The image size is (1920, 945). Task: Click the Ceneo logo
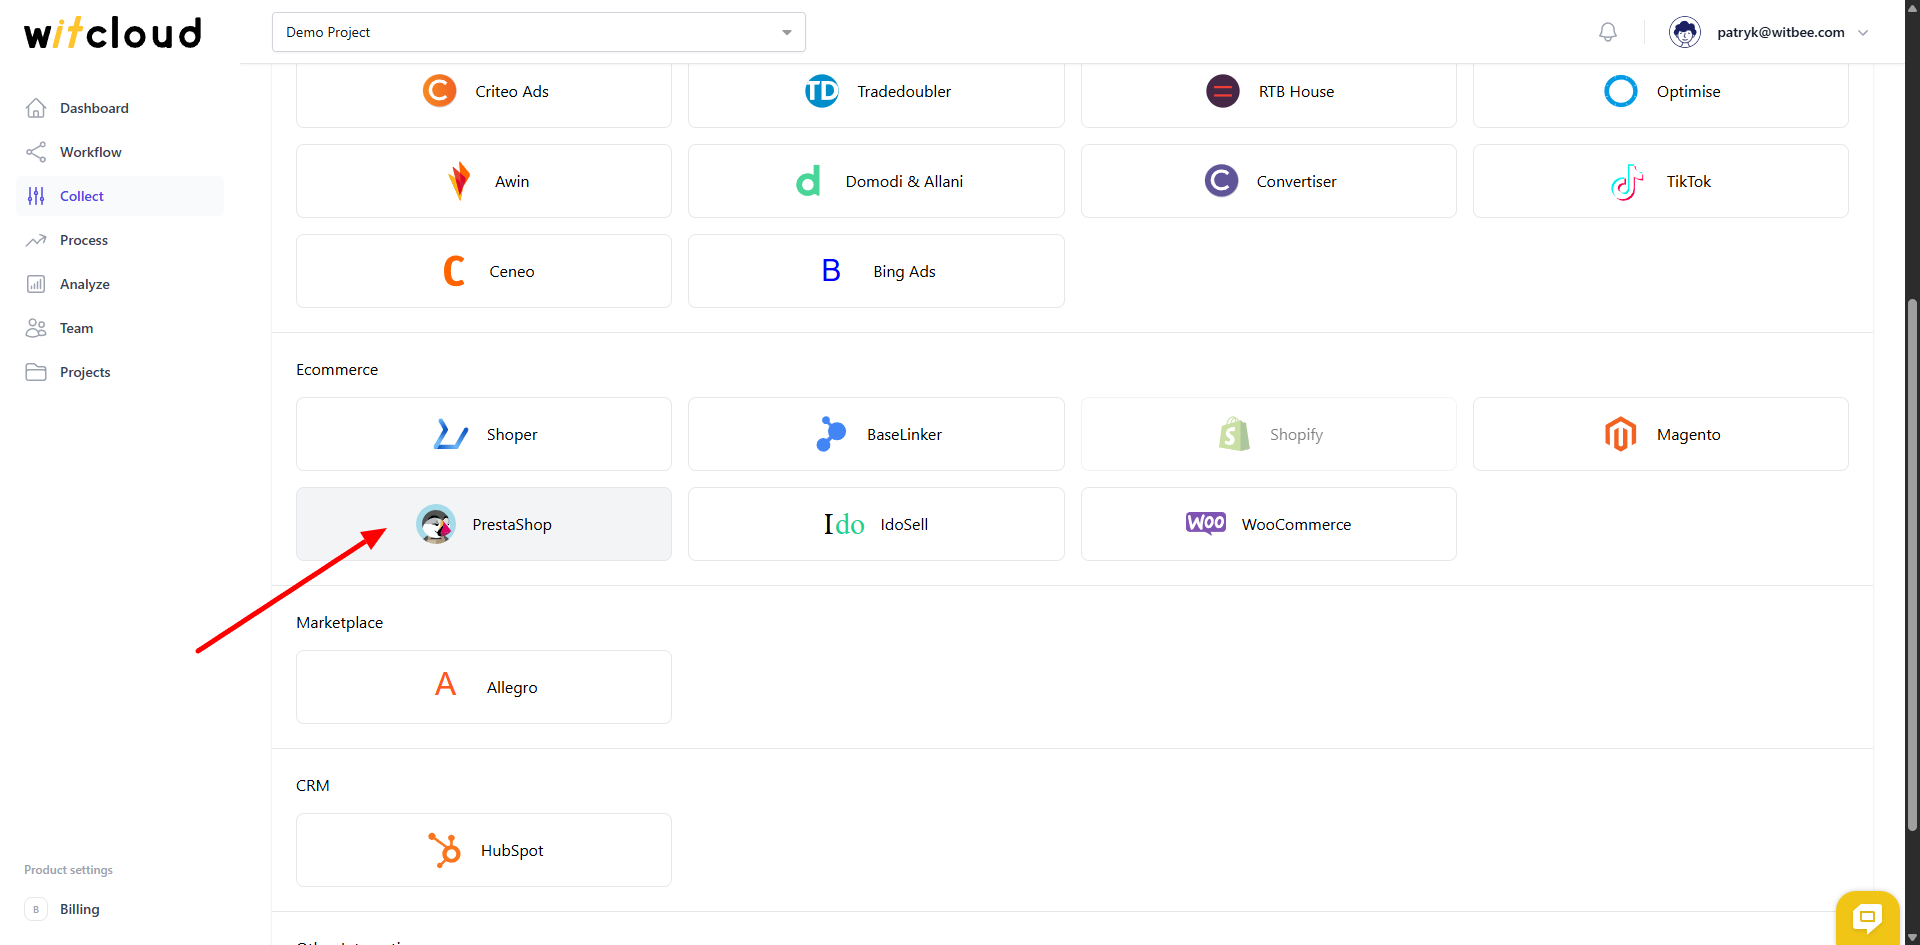point(454,271)
